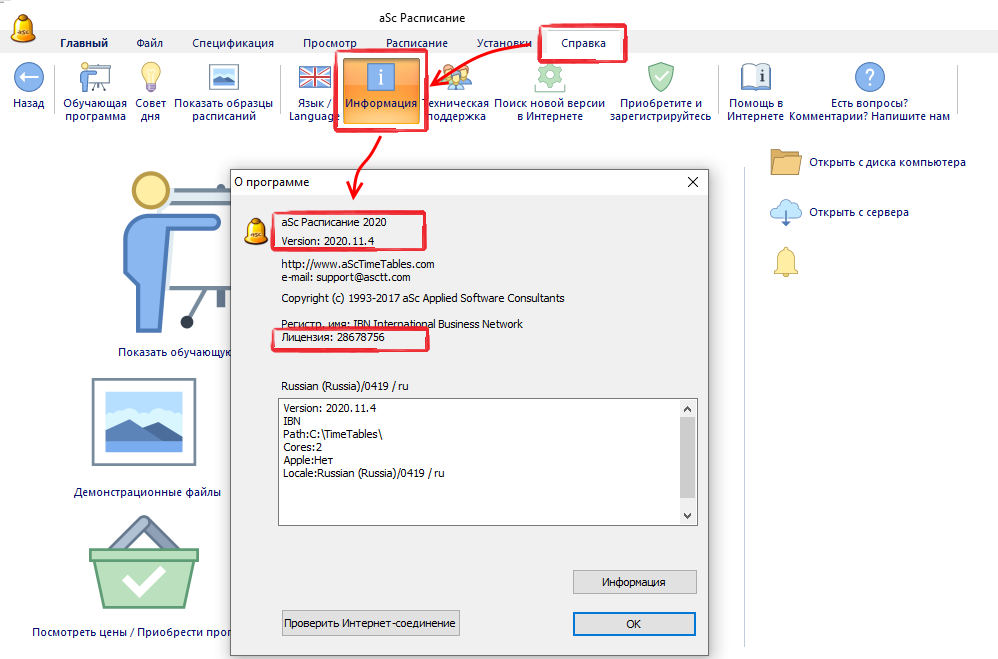Click scroll up arrow in info box

[x=687, y=409]
